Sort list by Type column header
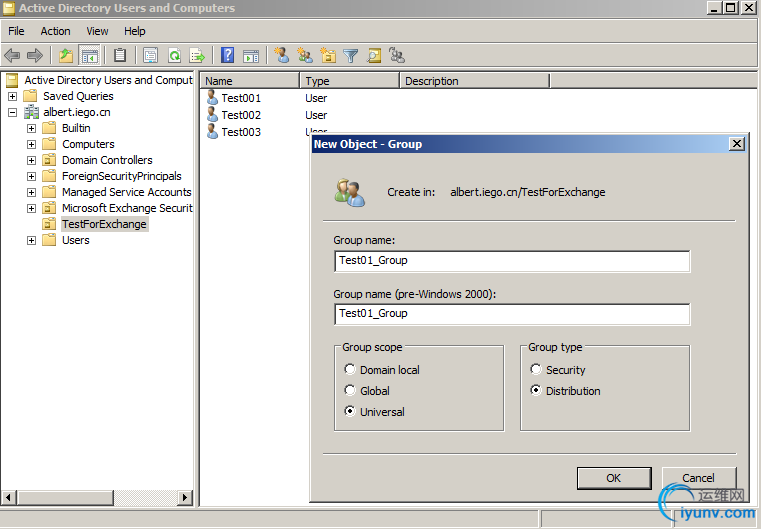This screenshot has width=761, height=529. click(349, 81)
